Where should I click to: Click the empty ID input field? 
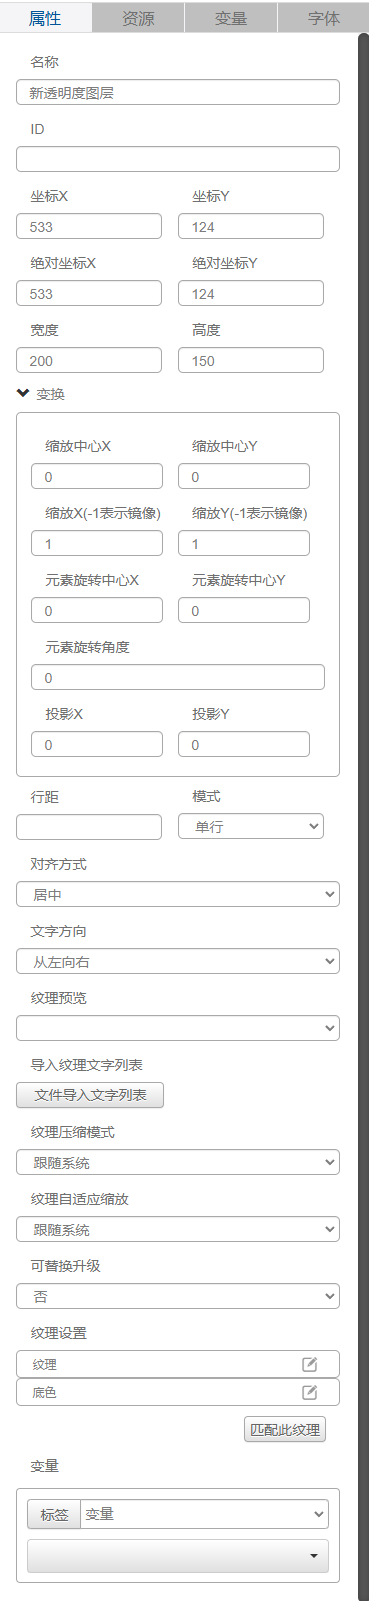tap(178, 159)
